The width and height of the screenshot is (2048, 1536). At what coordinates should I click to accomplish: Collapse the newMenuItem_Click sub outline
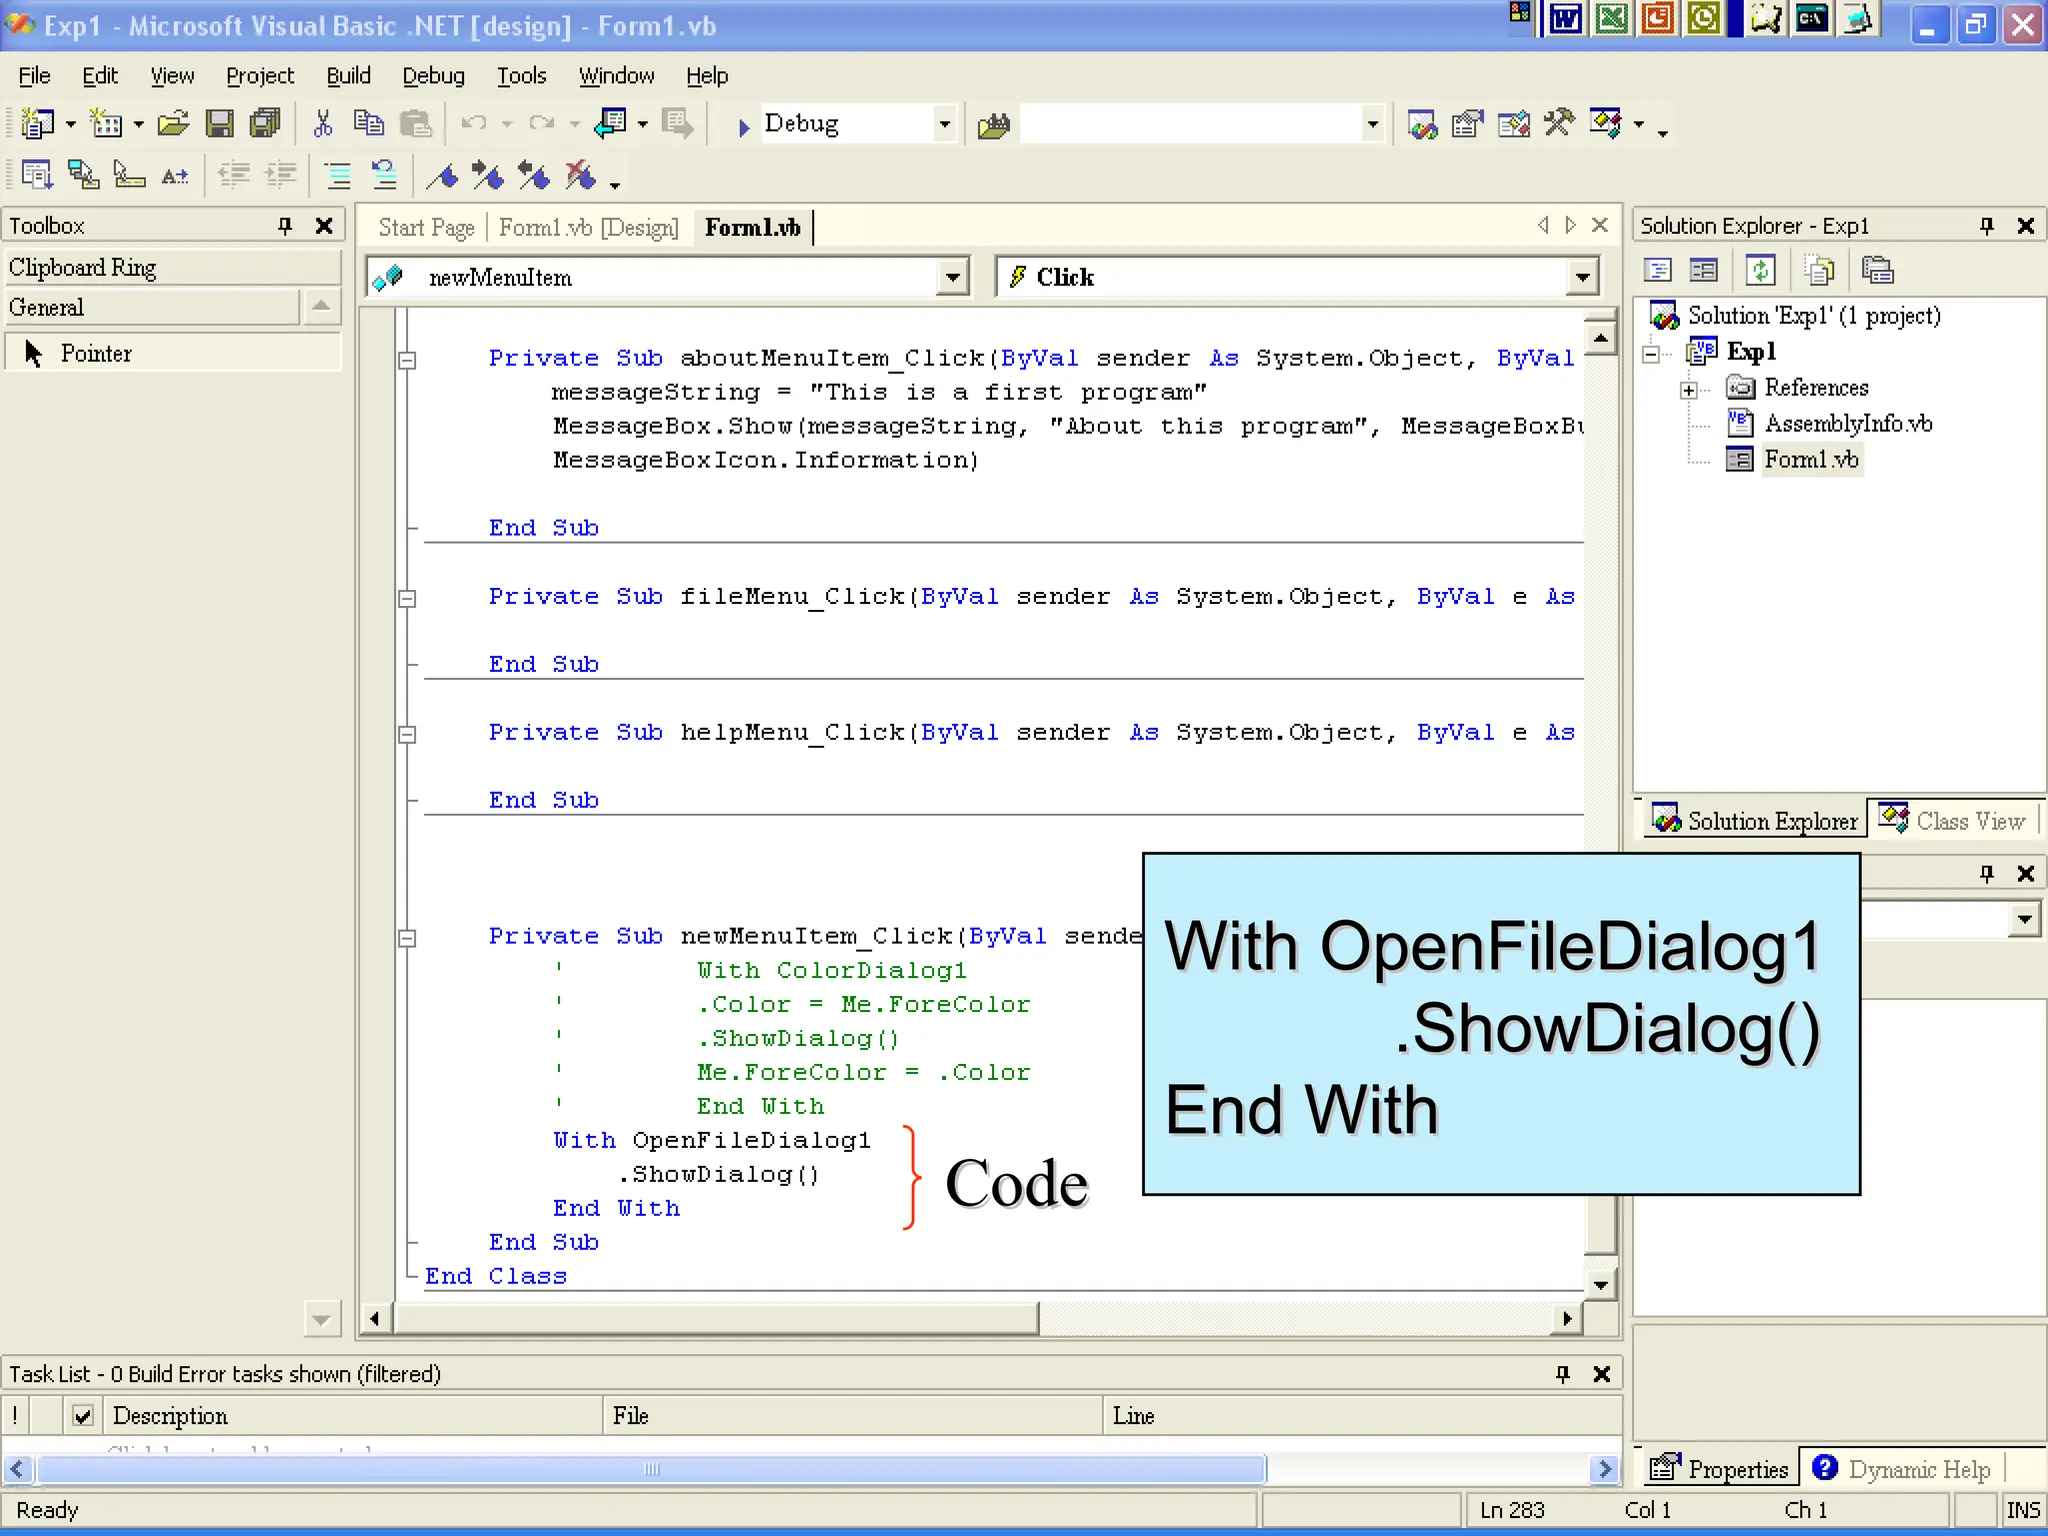click(x=407, y=938)
